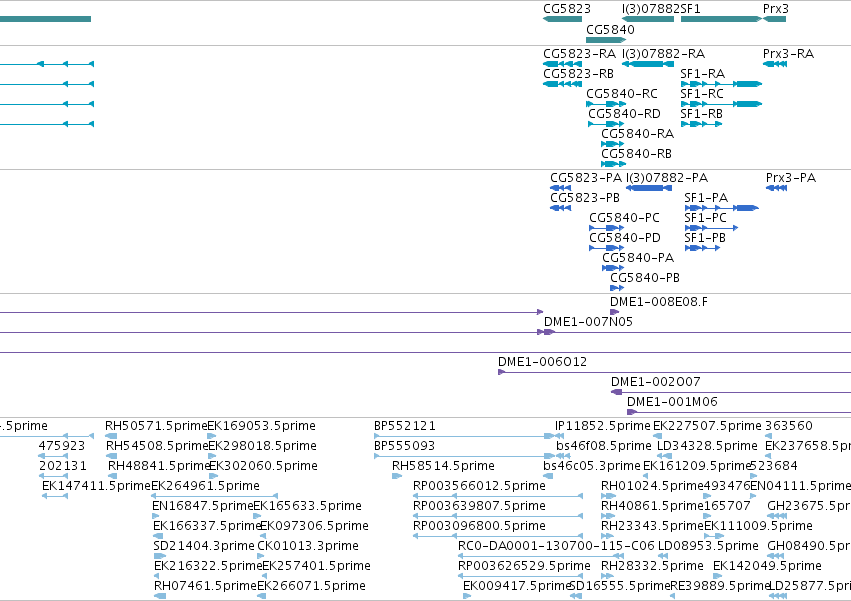The height and width of the screenshot is (601, 851).
Task: Open transcript l(3)07882-RA
Action: (648, 64)
